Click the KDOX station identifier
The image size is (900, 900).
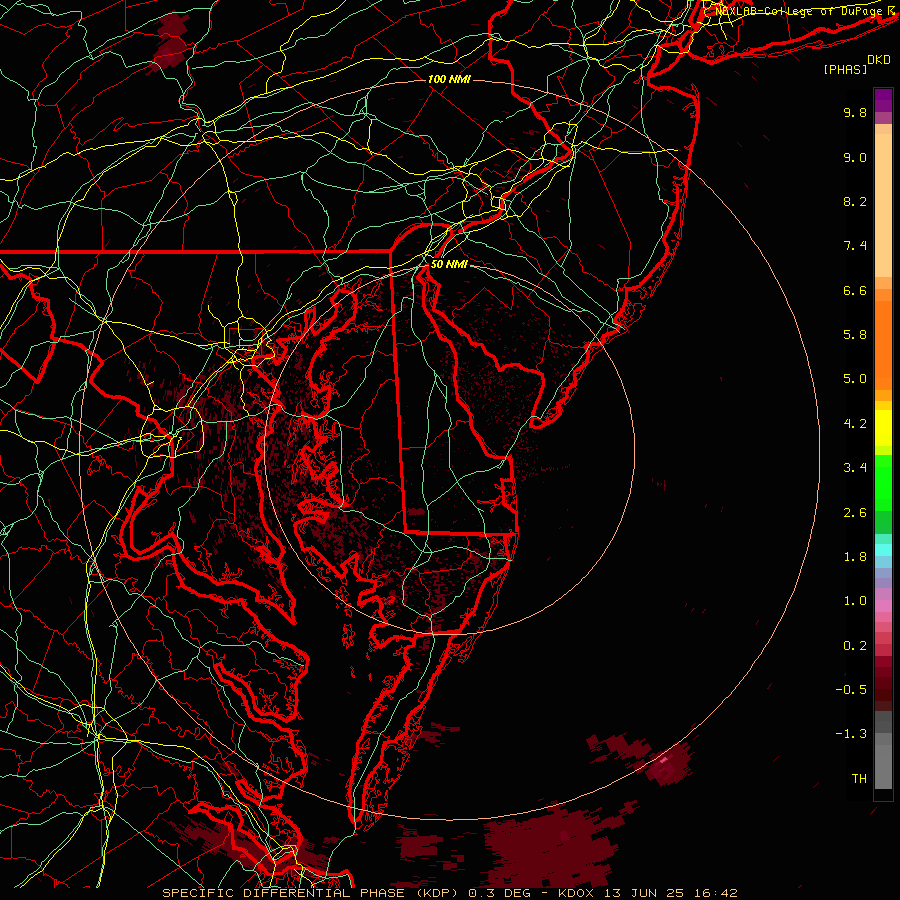tap(576, 893)
